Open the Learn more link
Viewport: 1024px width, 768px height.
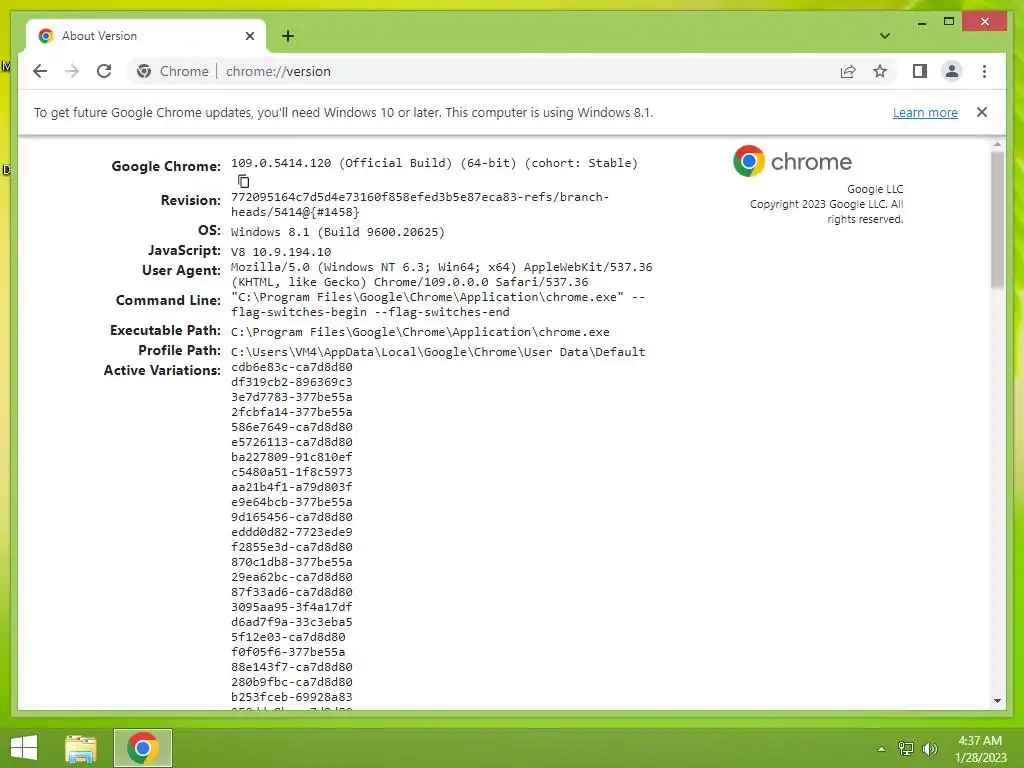925,112
